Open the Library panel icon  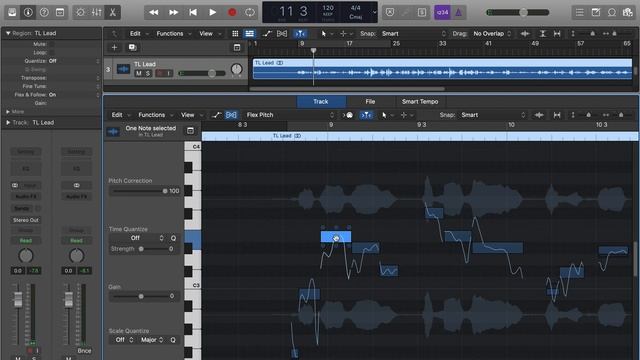pyautogui.click(x=12, y=12)
